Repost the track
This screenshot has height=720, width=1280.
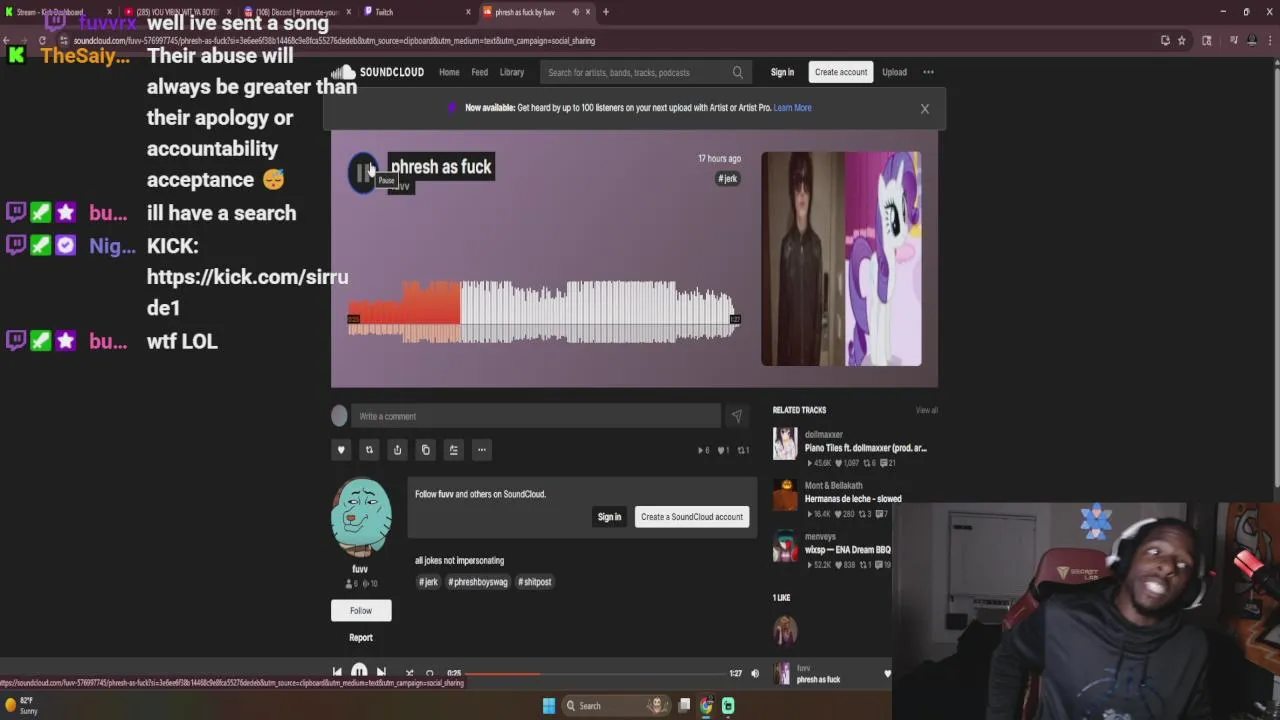click(369, 450)
